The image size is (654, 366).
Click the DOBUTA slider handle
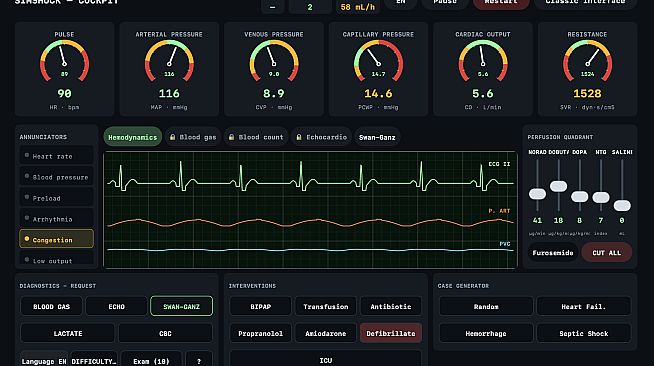(x=558, y=186)
